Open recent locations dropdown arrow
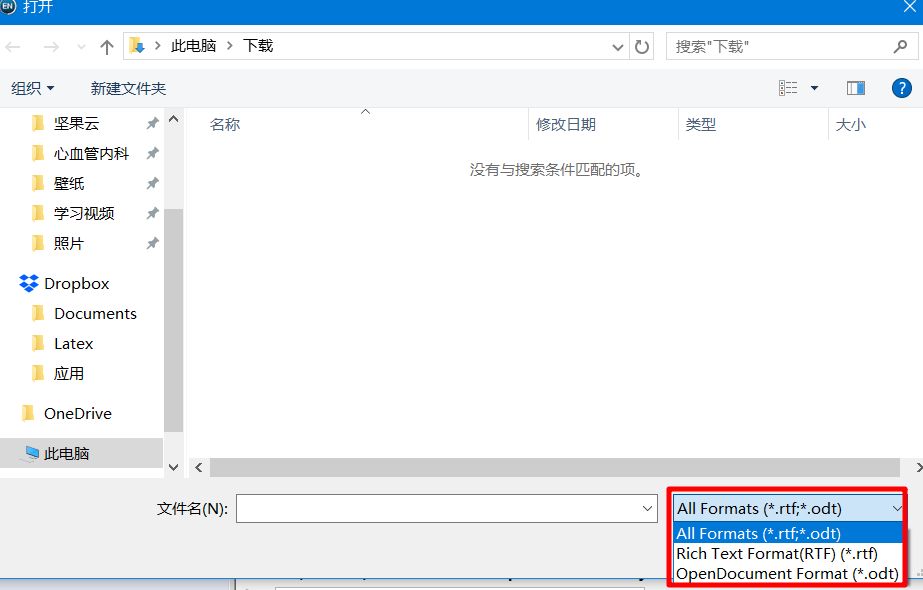 point(81,47)
